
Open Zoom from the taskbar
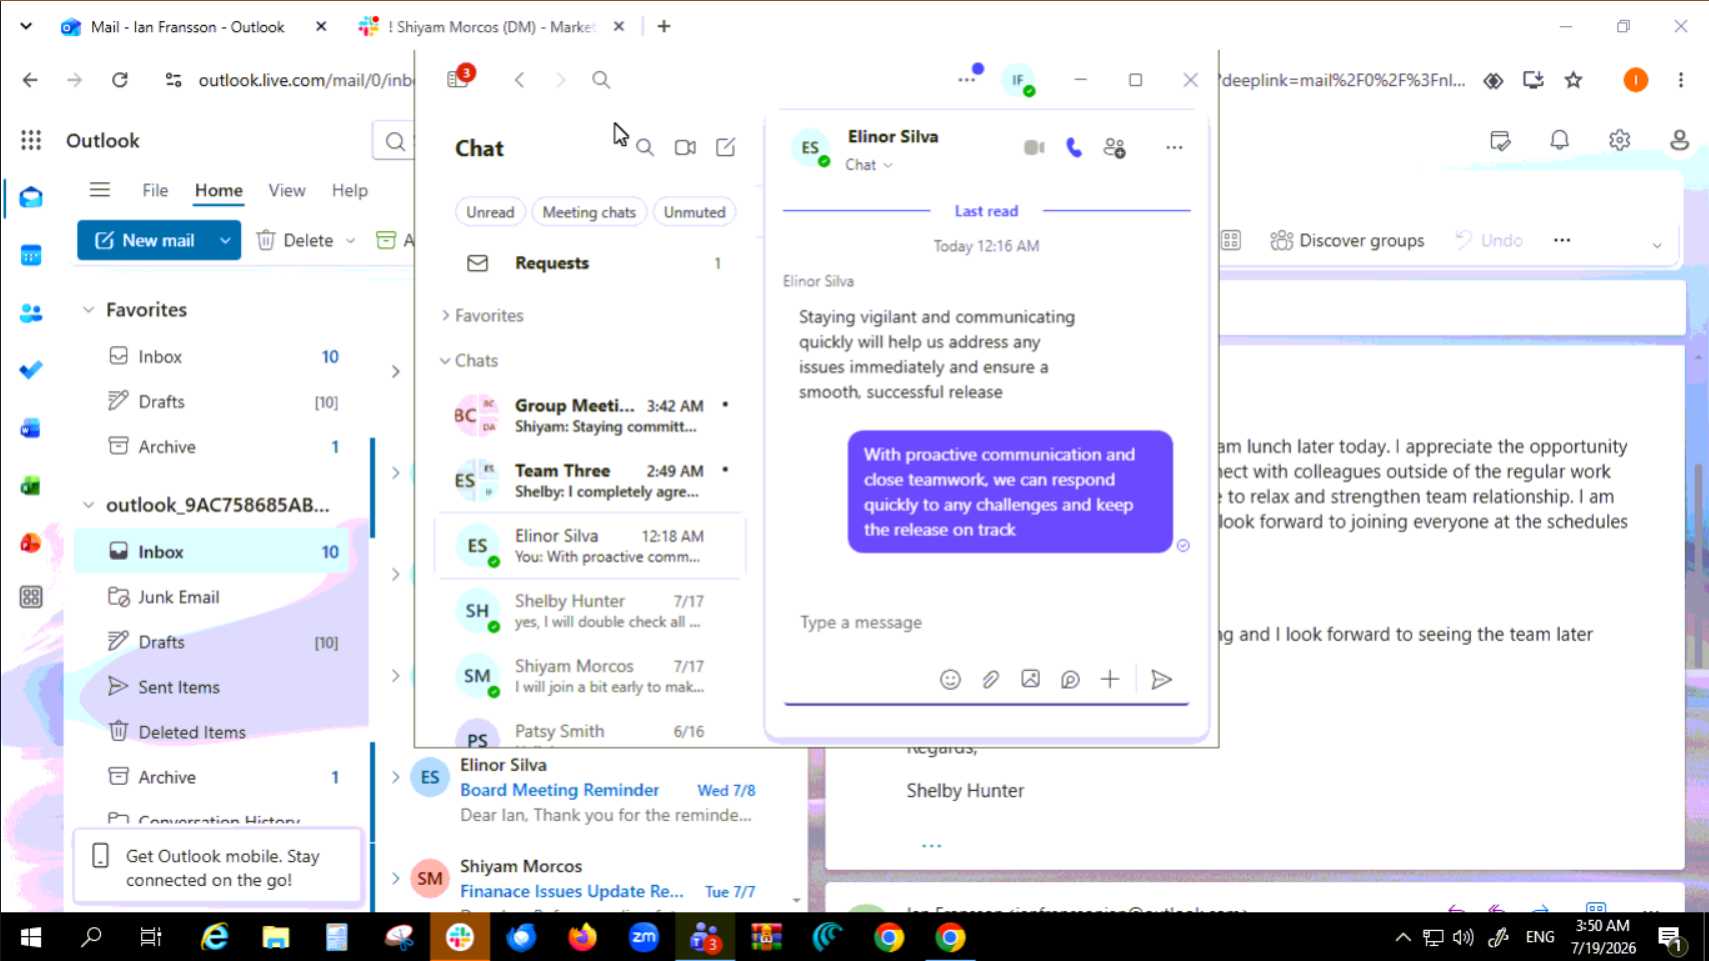pyautogui.click(x=644, y=937)
